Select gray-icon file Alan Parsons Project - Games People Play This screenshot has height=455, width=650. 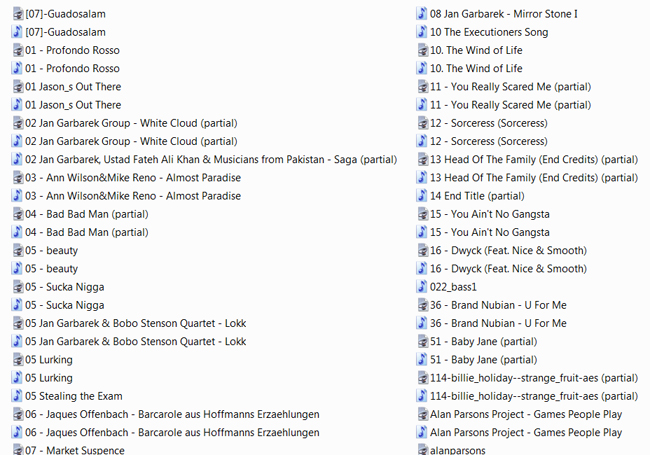(519, 415)
